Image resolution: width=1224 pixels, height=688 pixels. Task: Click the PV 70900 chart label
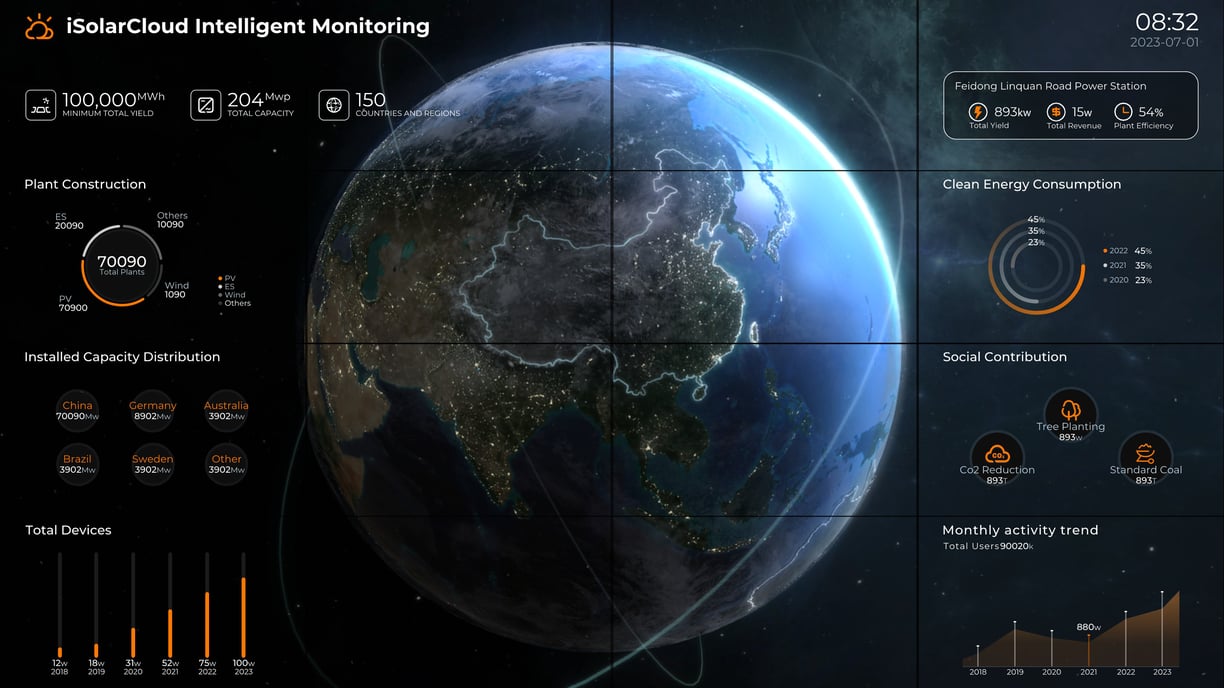pyautogui.click(x=73, y=303)
